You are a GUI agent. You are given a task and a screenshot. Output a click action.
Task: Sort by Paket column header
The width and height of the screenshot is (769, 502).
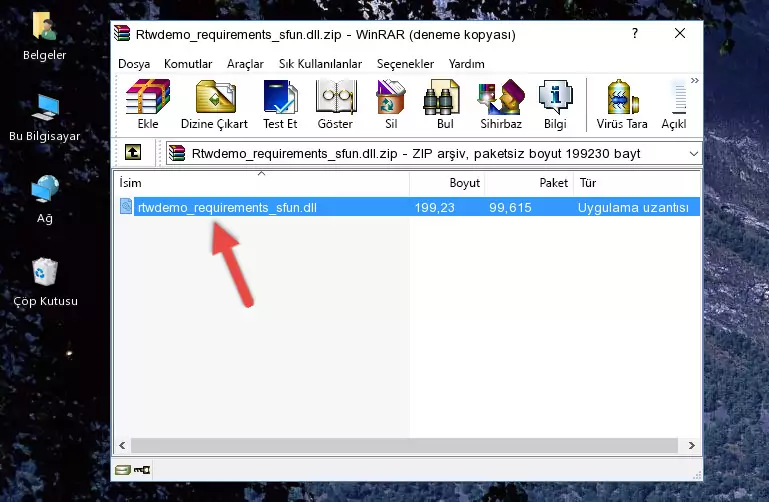click(529, 183)
